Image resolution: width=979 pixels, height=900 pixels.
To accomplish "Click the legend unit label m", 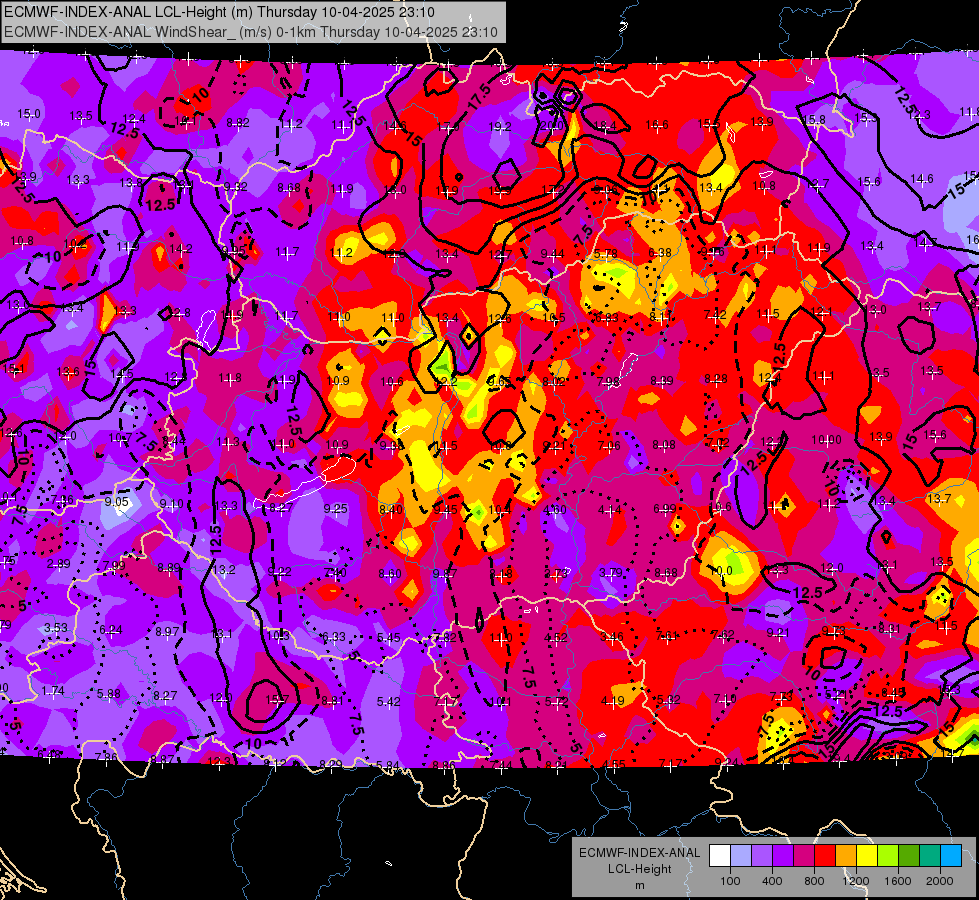I will [x=639, y=885].
